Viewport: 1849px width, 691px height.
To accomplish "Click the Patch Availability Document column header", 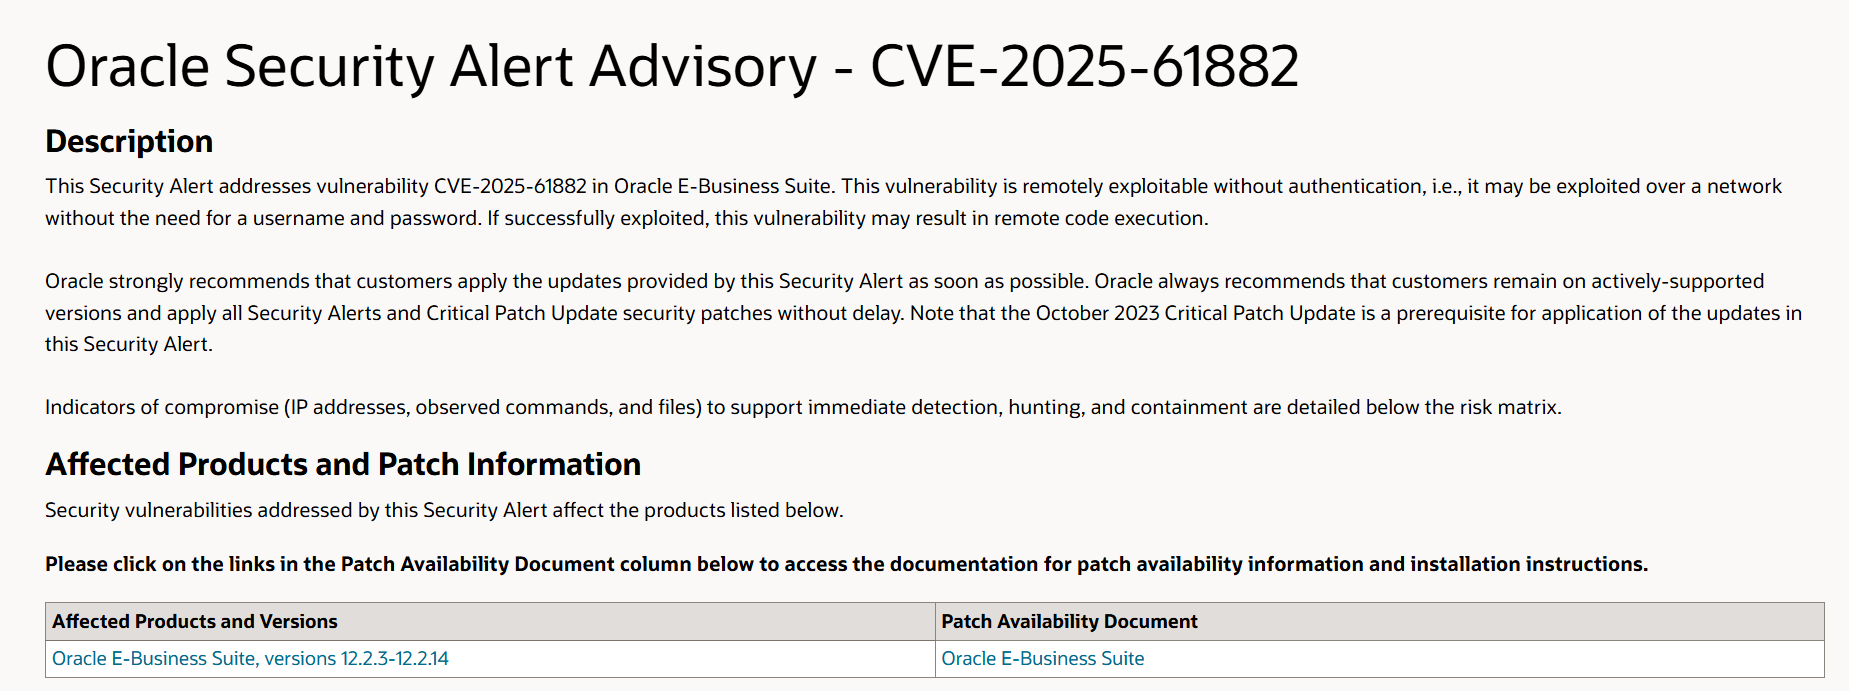I will 1069,621.
